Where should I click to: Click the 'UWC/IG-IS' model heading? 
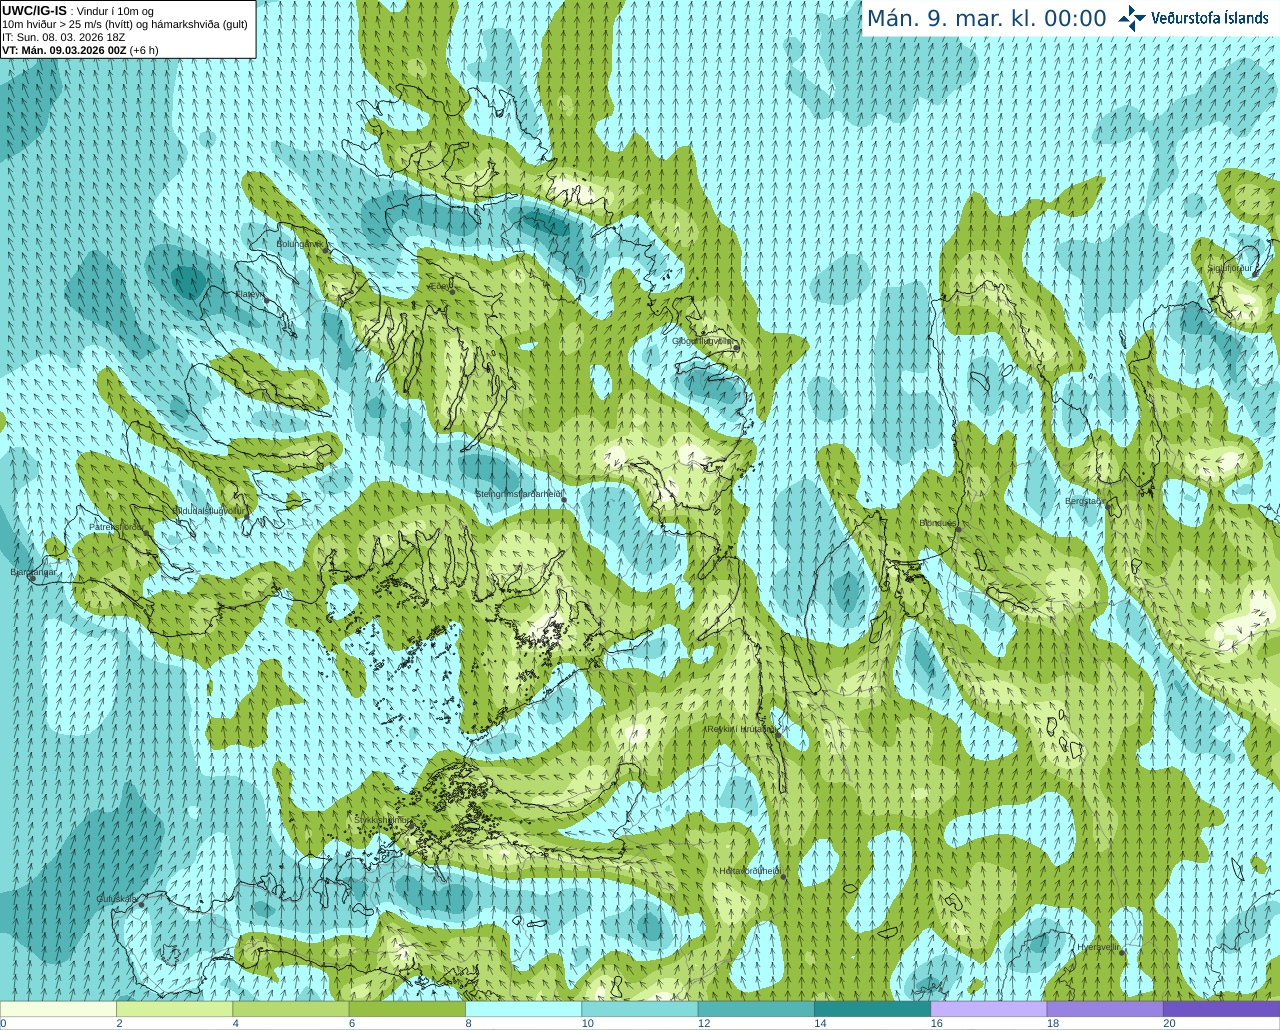[34, 11]
